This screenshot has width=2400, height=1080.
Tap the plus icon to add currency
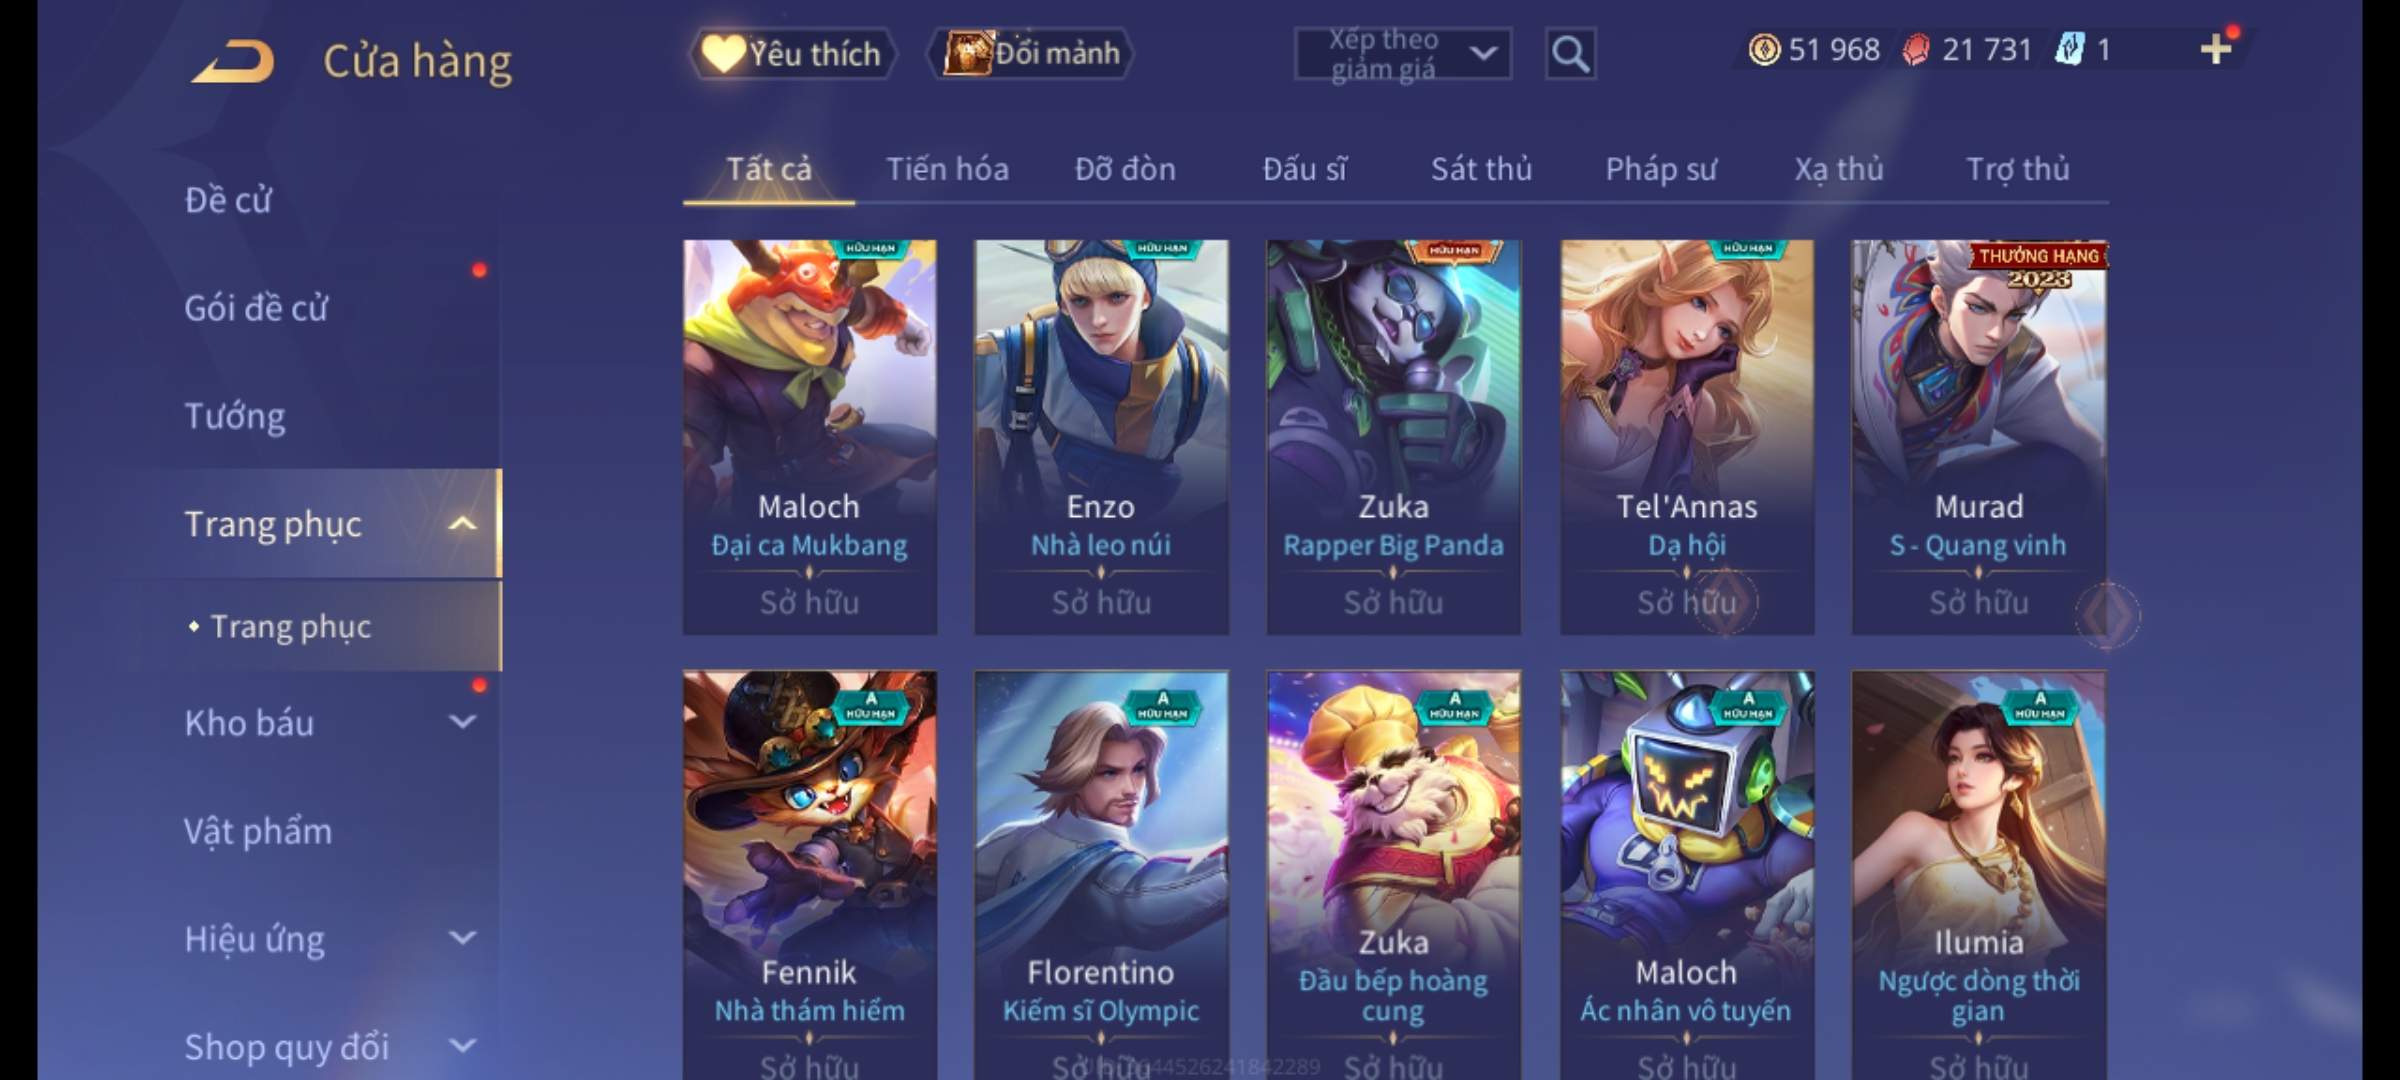[2215, 49]
